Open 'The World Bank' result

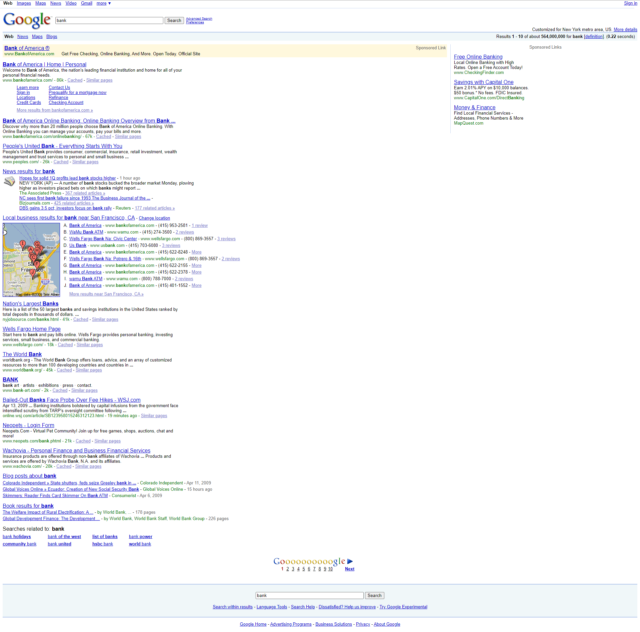pos(22,354)
